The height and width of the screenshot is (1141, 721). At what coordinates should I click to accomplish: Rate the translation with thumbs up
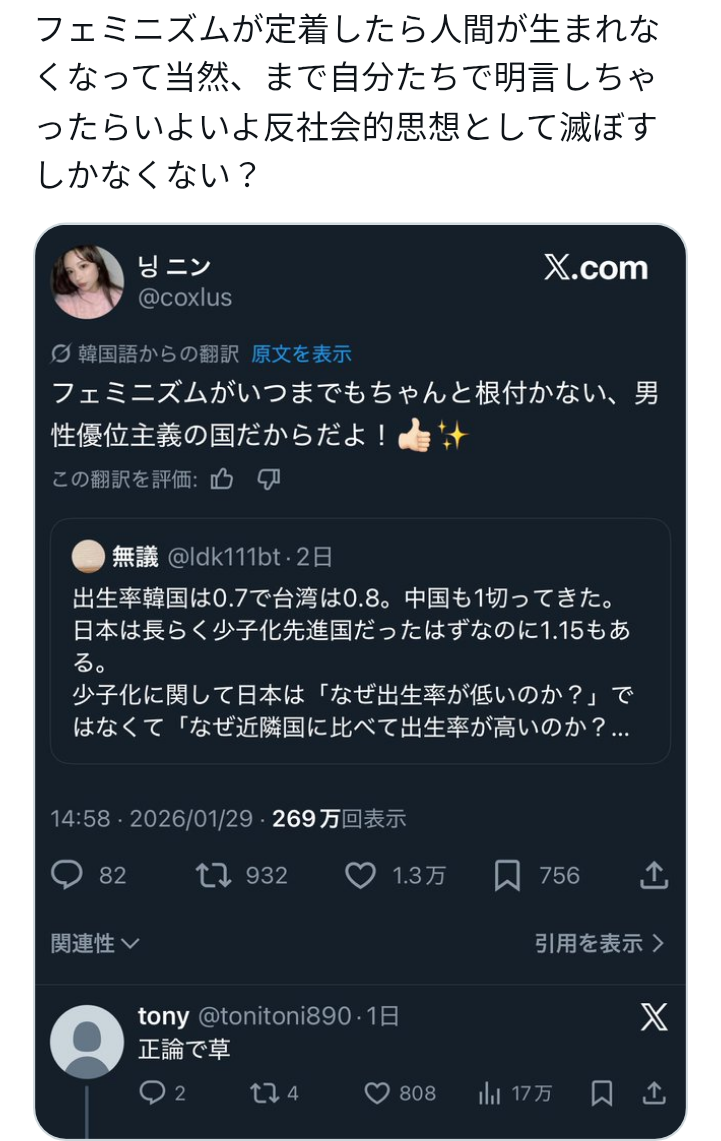pyautogui.click(x=222, y=479)
